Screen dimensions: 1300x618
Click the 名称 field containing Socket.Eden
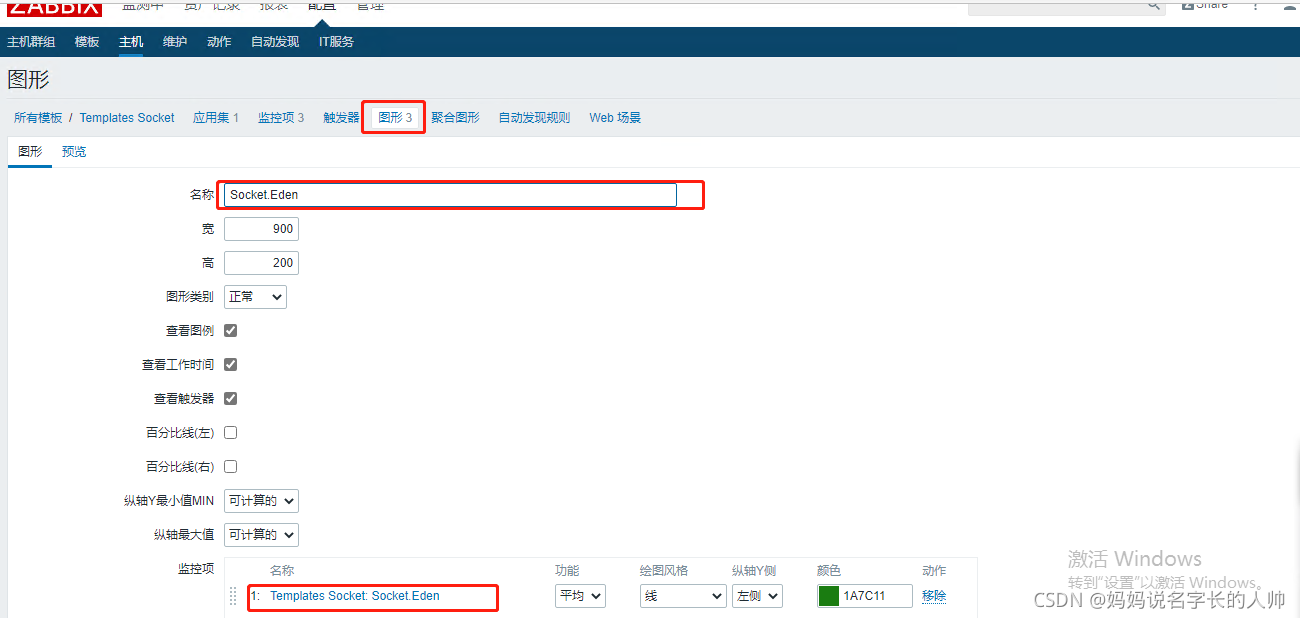[450, 195]
